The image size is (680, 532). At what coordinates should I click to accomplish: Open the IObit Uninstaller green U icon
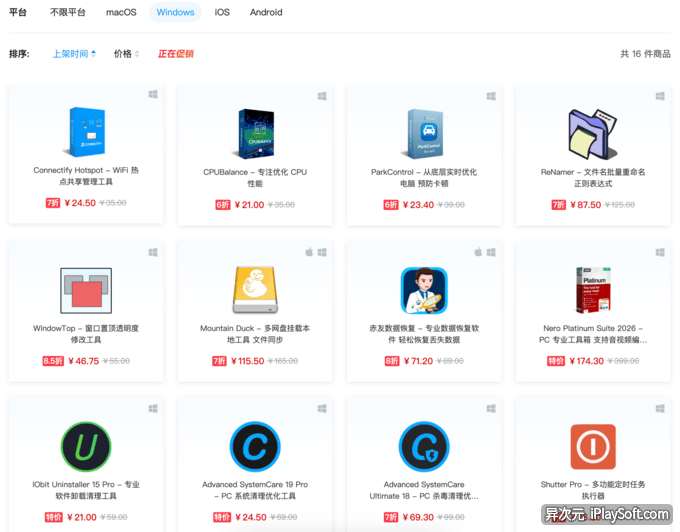tap(86, 447)
